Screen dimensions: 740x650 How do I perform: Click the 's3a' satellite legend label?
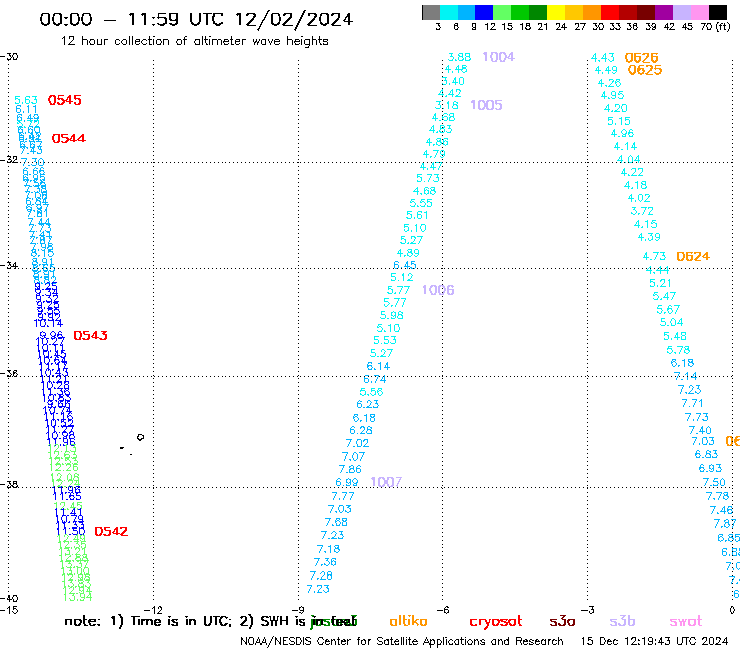coord(562,622)
